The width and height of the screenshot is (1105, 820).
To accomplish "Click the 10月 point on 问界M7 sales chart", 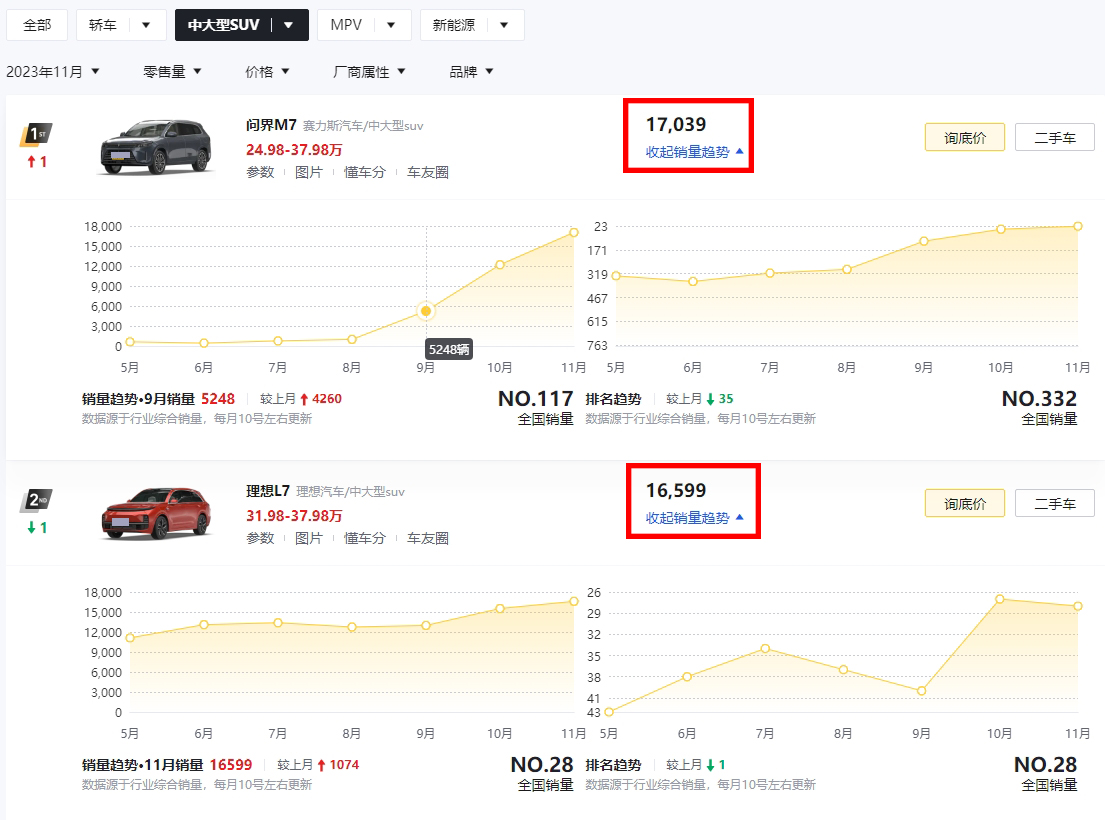I will [x=500, y=265].
